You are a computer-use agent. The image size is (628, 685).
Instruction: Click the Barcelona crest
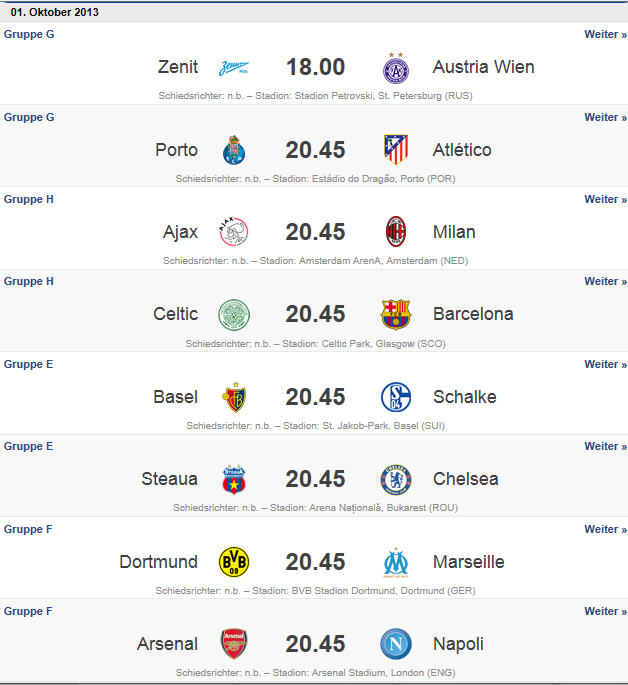[396, 314]
